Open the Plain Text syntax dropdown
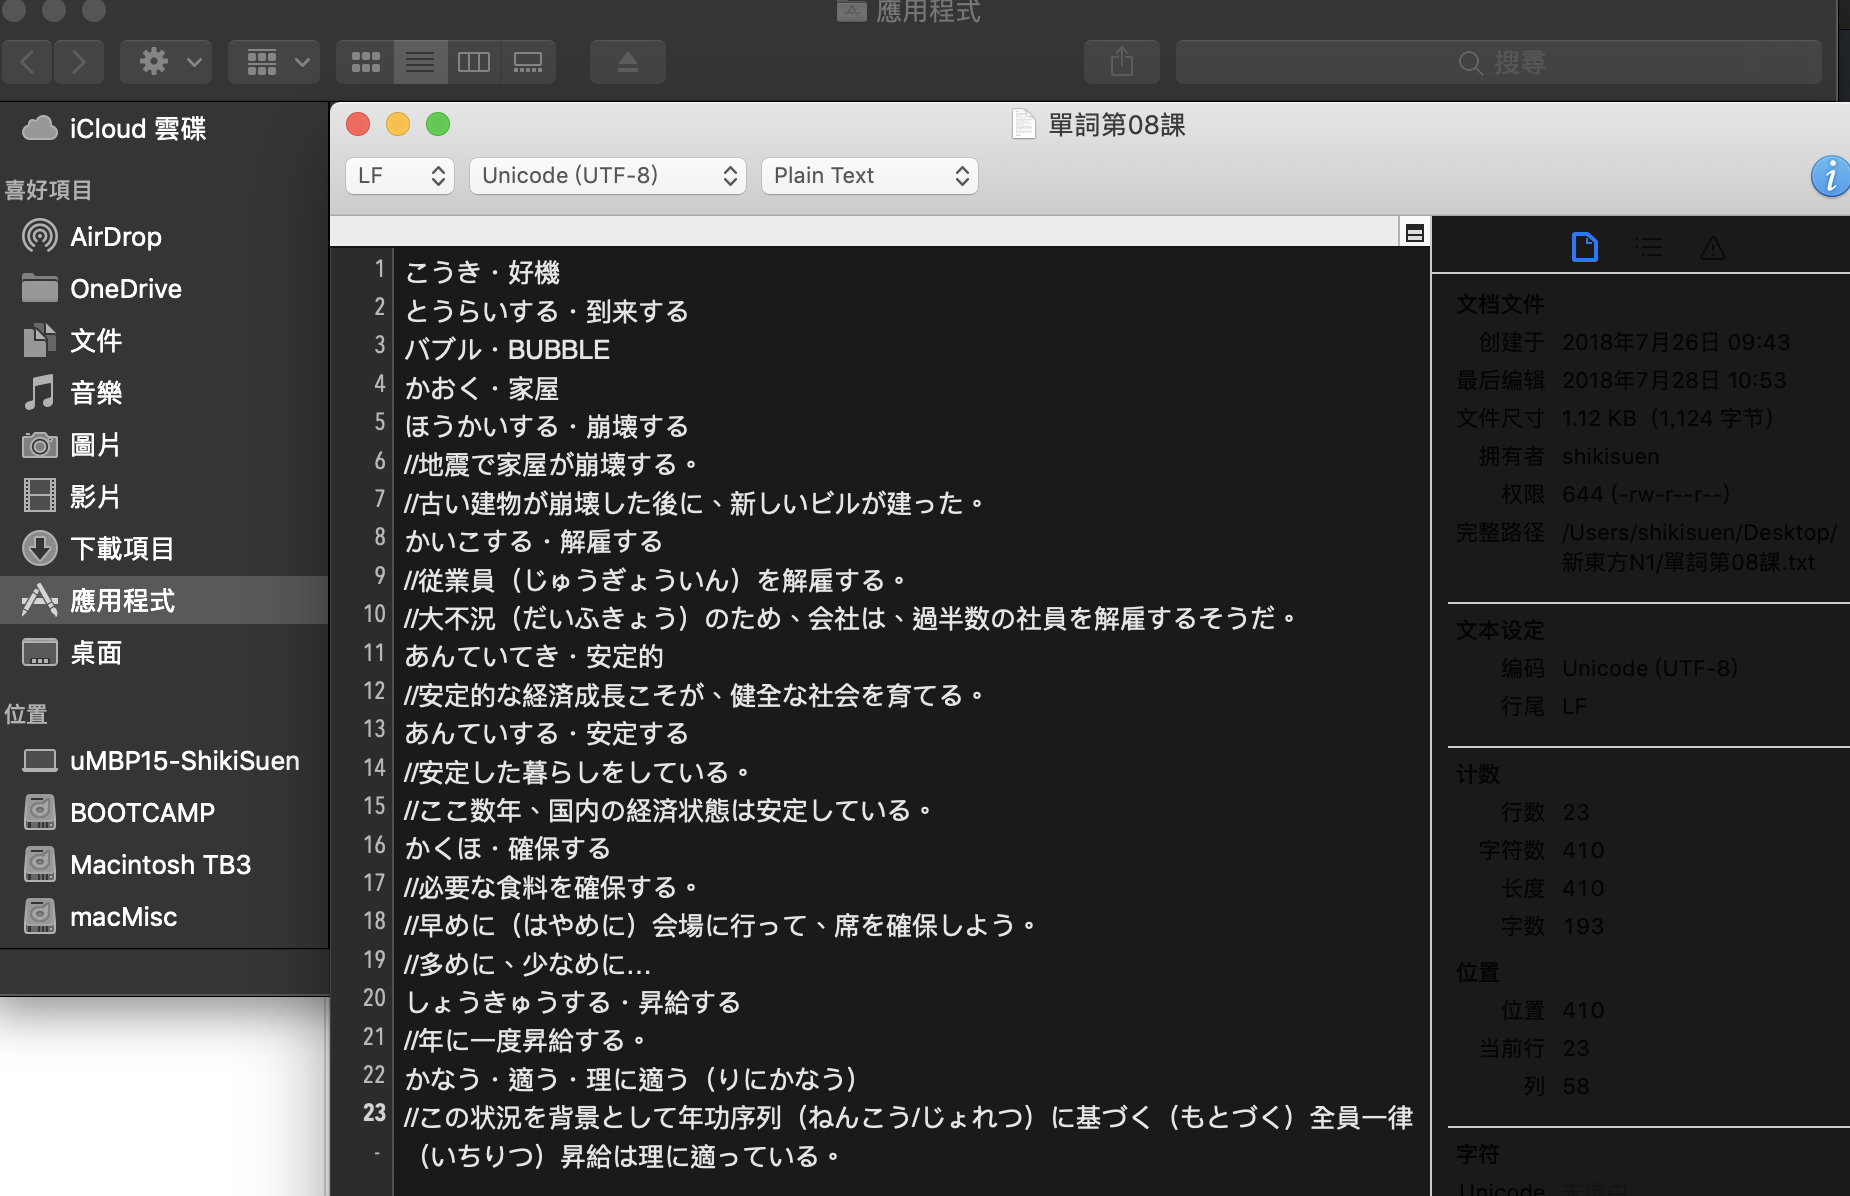This screenshot has width=1850, height=1196. pos(870,176)
